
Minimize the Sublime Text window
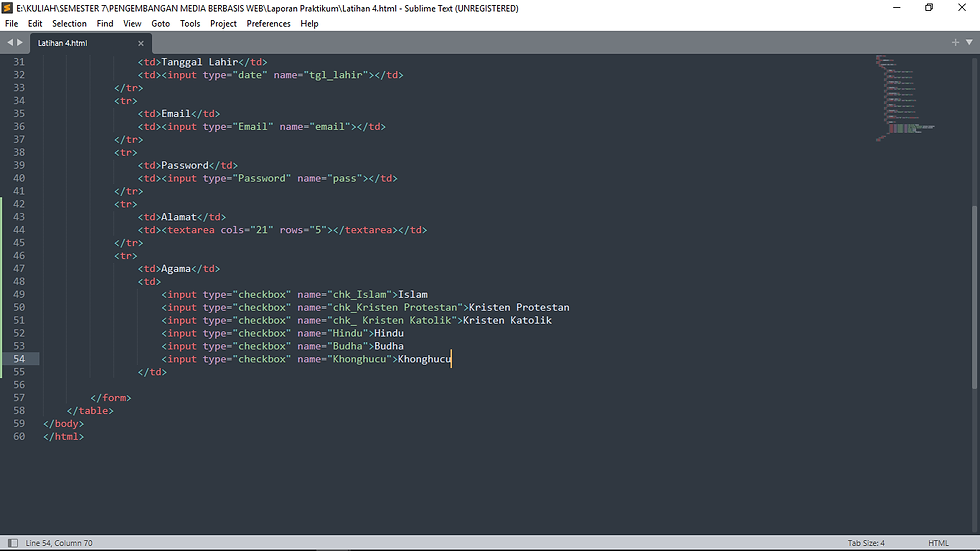click(896, 7)
